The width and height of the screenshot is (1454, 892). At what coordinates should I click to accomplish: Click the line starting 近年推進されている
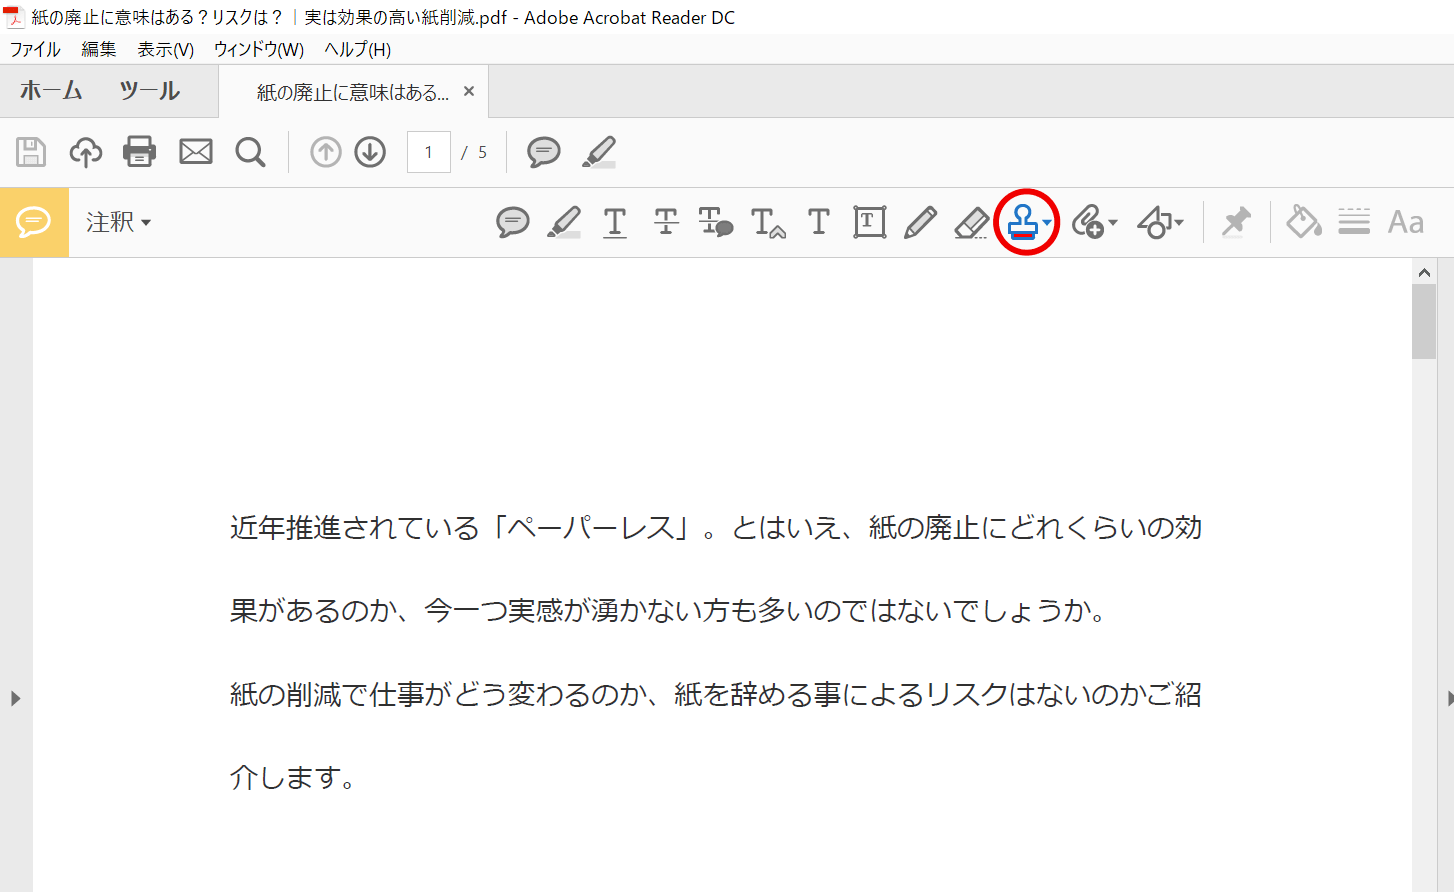tap(716, 527)
